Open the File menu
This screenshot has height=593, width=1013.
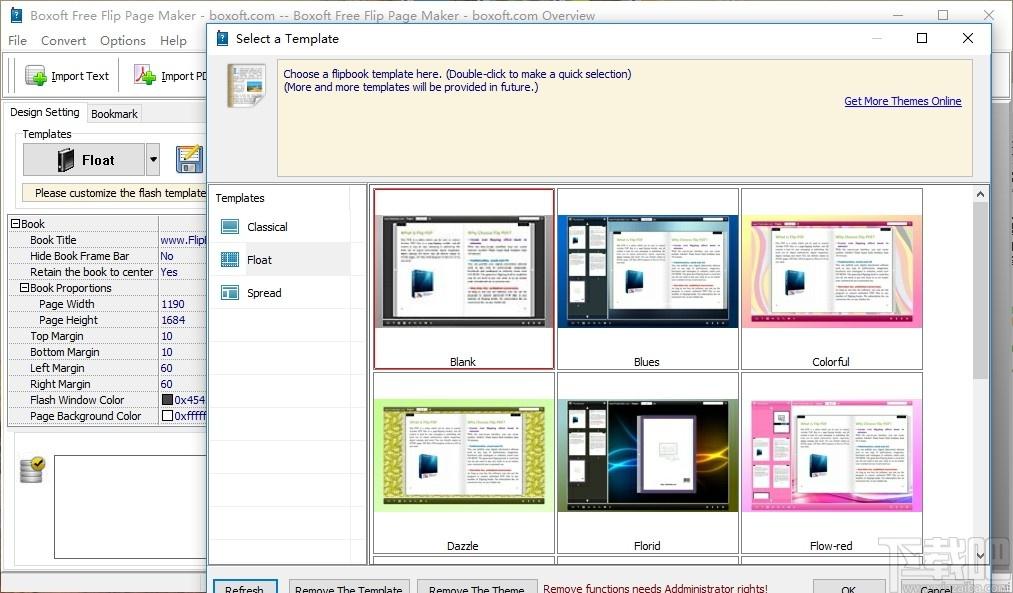17,40
